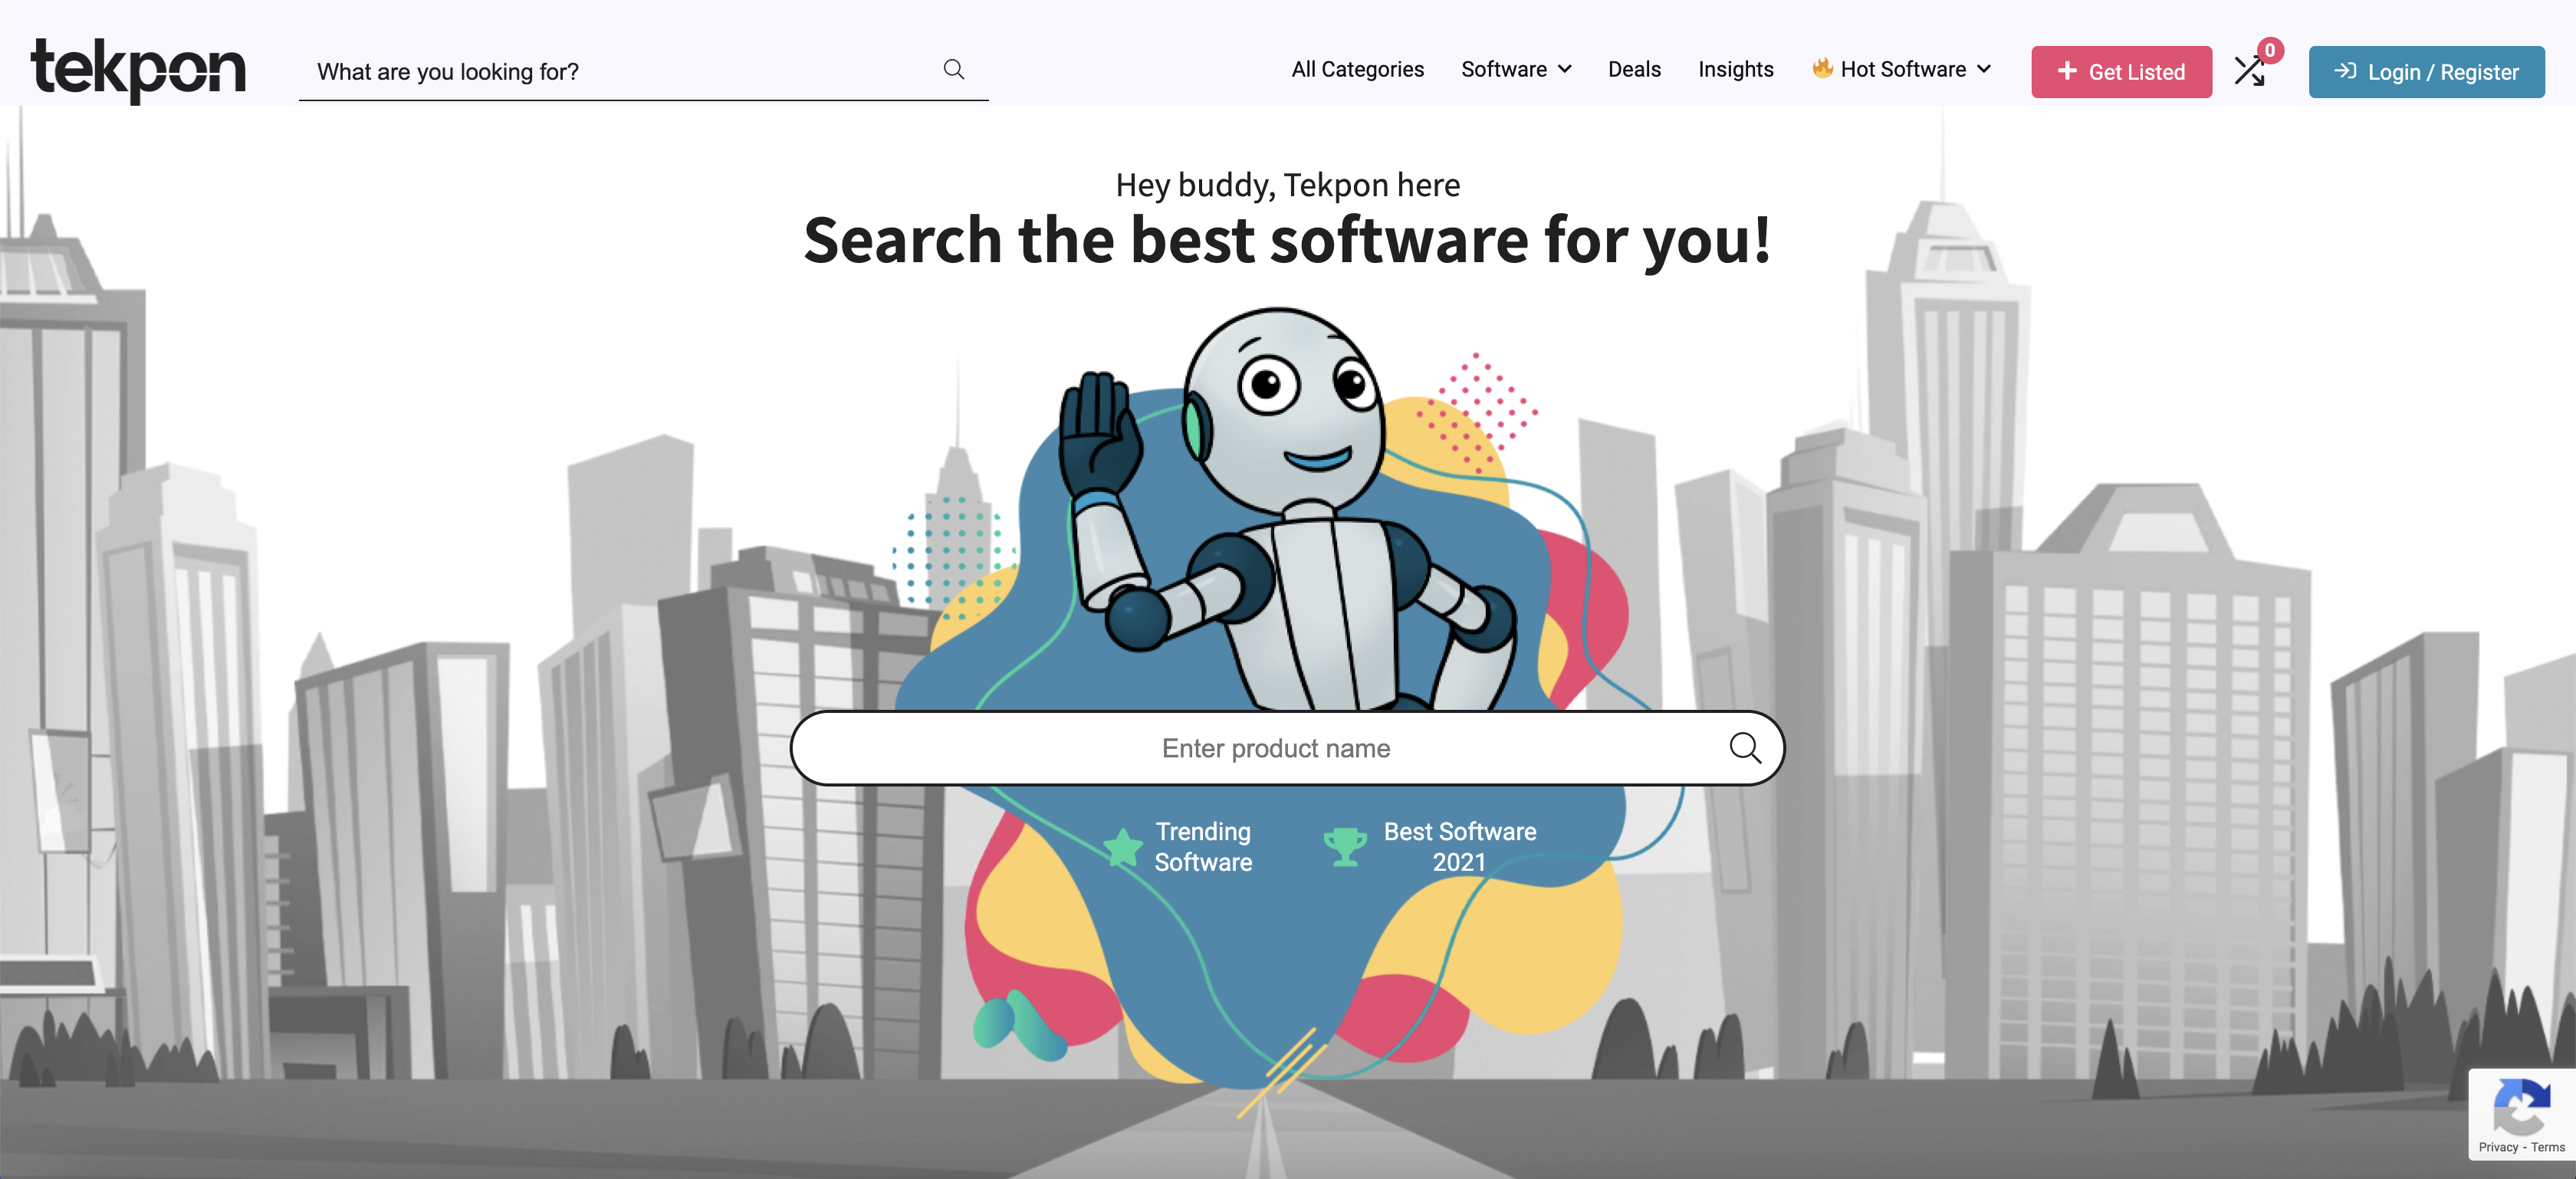This screenshot has width=2576, height=1179.
Task: Click the header search magnifier icon
Action: [953, 70]
